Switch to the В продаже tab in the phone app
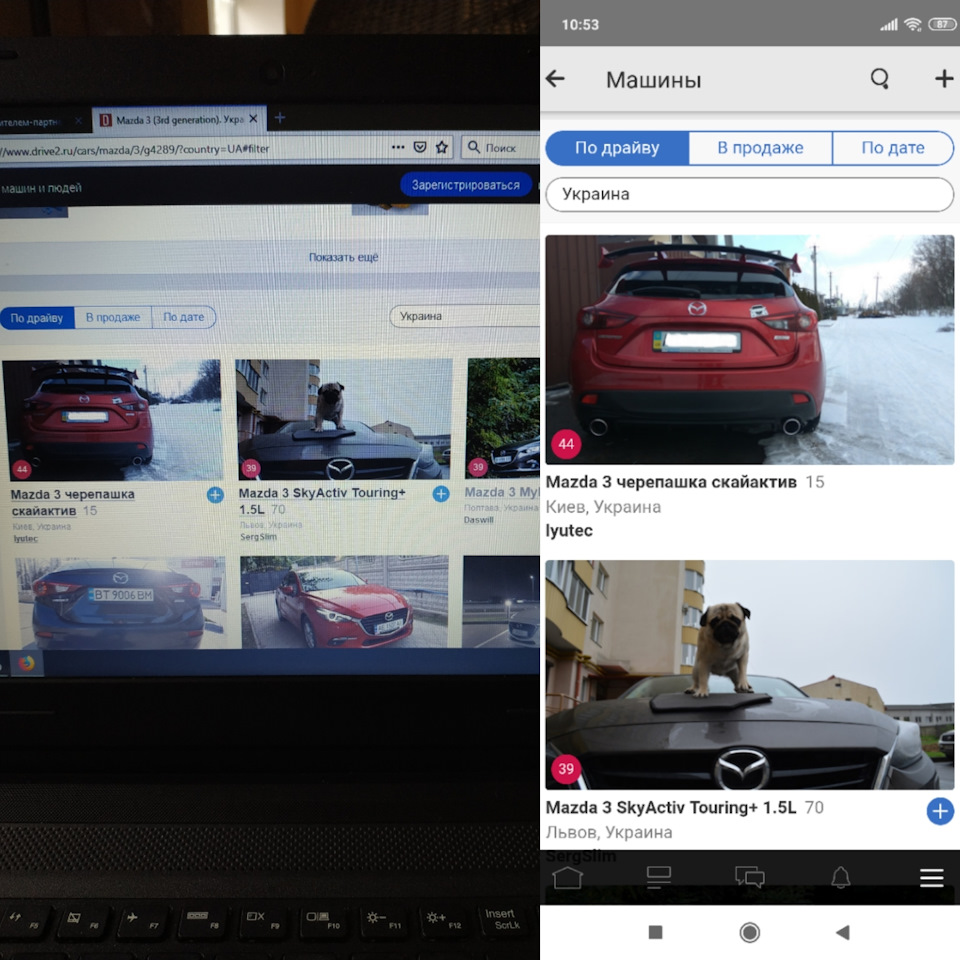Screen dimensions: 960x960 pyautogui.click(x=760, y=148)
